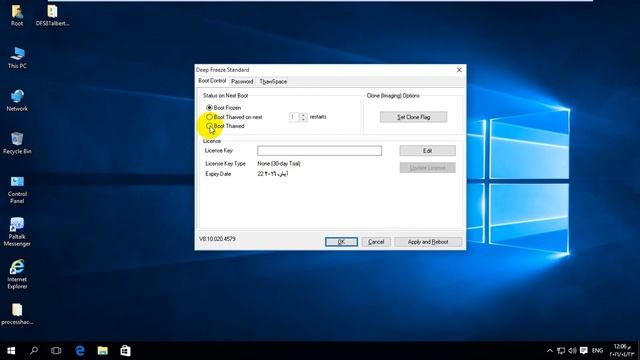The height and width of the screenshot is (360, 640).
Task: Click the version text V8.10.020.4579
Action: tap(217, 239)
